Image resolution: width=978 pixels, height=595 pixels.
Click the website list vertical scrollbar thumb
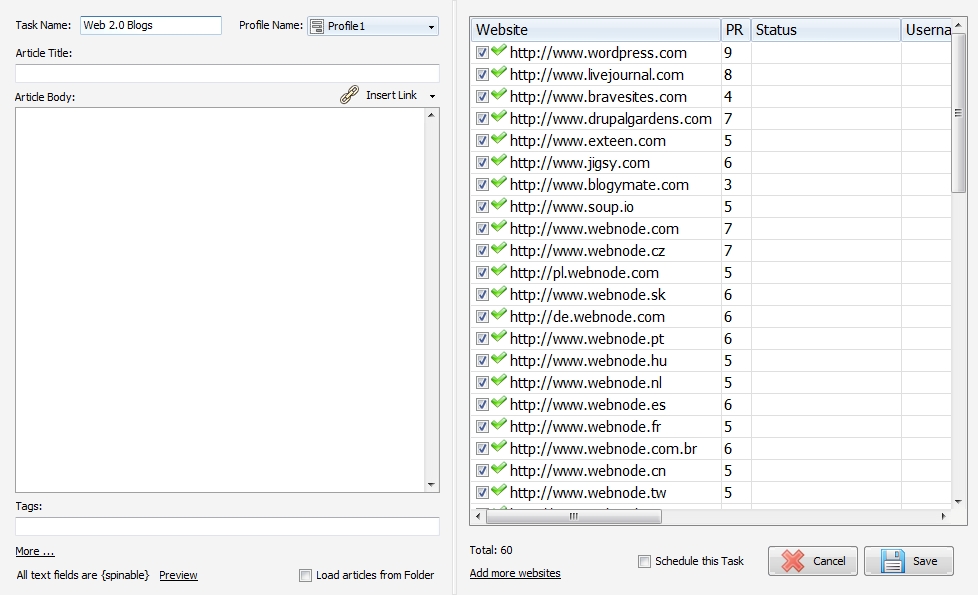coord(959,112)
